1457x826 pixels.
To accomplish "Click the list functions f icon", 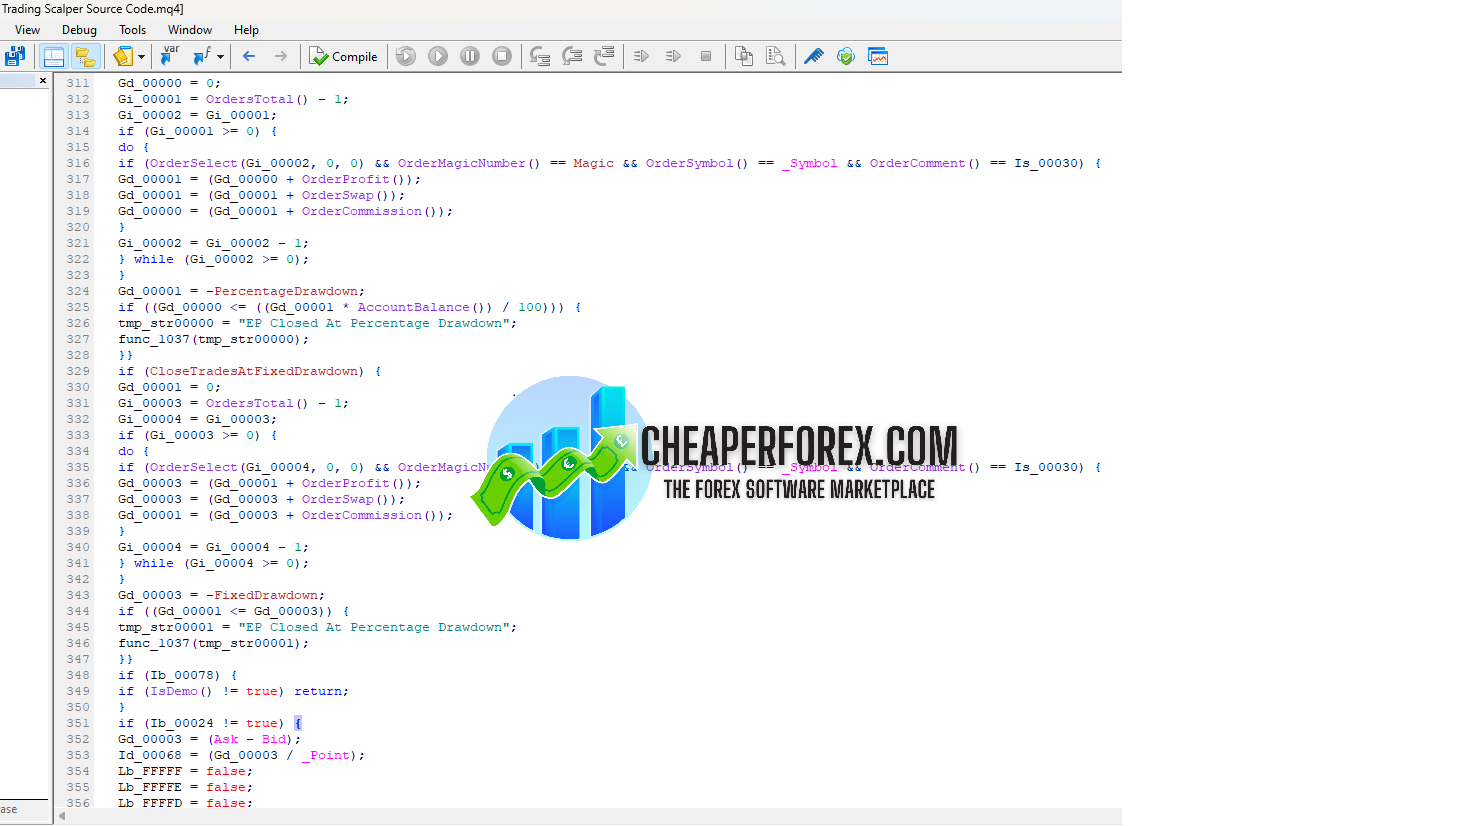I will 203,56.
